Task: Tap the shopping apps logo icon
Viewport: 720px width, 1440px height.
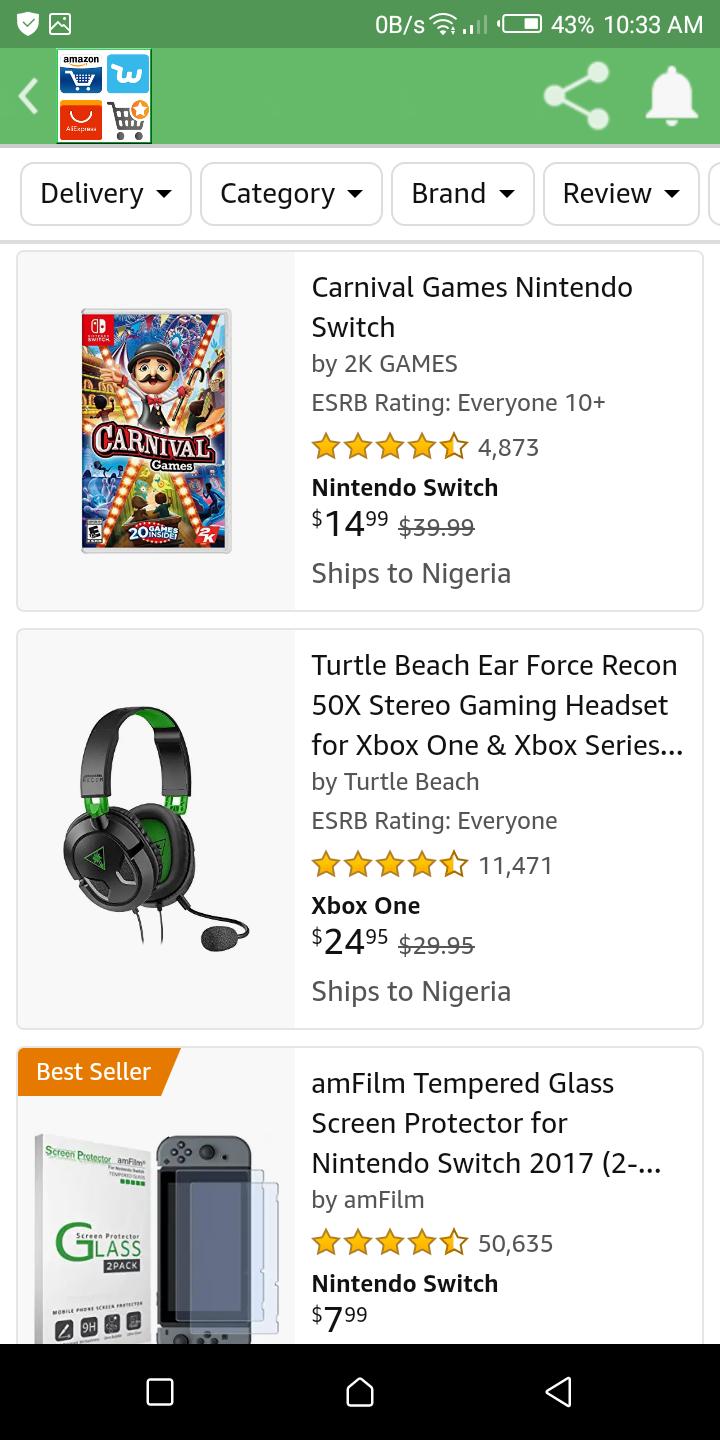Action: tap(104, 96)
